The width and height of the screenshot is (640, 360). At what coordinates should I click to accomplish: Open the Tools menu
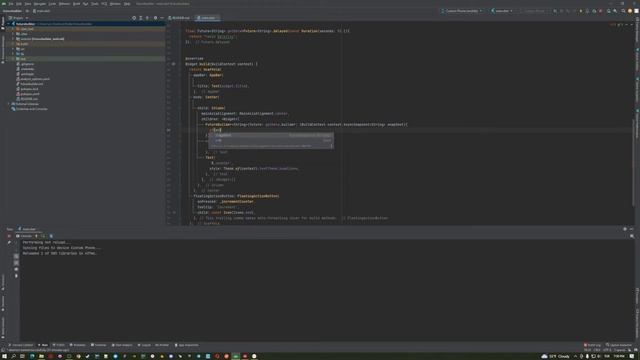95,4
